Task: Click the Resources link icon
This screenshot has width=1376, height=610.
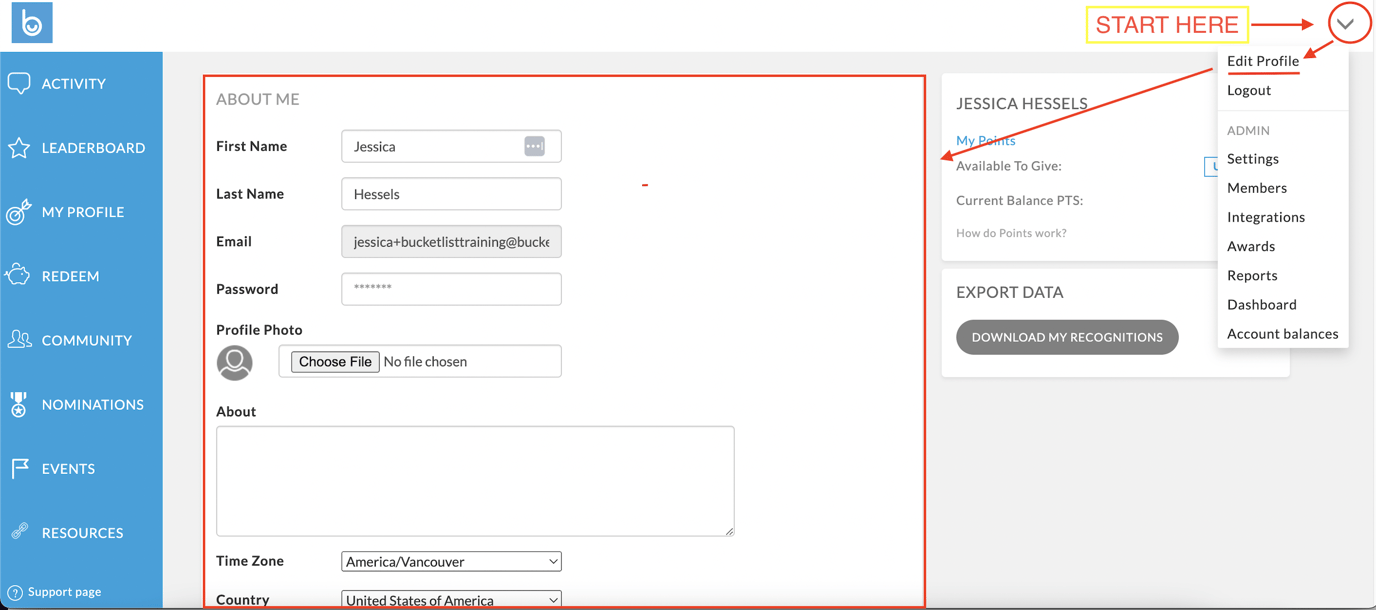Action: 19,532
